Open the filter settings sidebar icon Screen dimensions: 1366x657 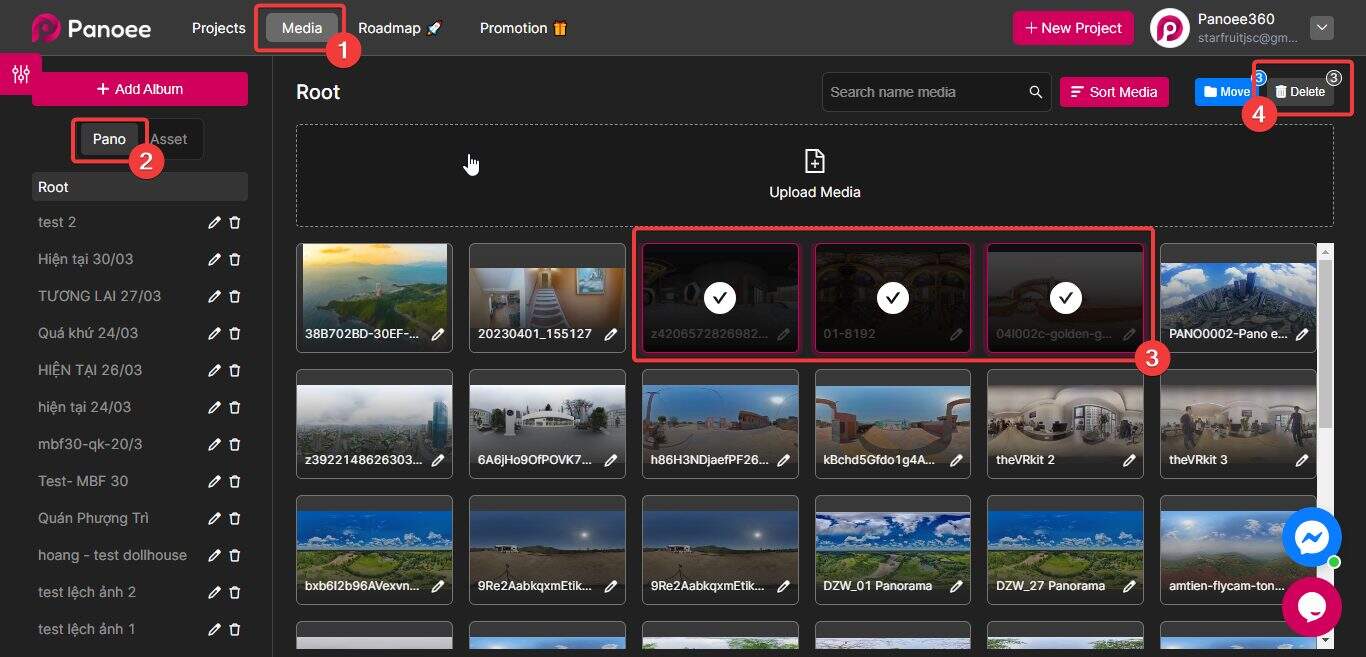pyautogui.click(x=20, y=74)
